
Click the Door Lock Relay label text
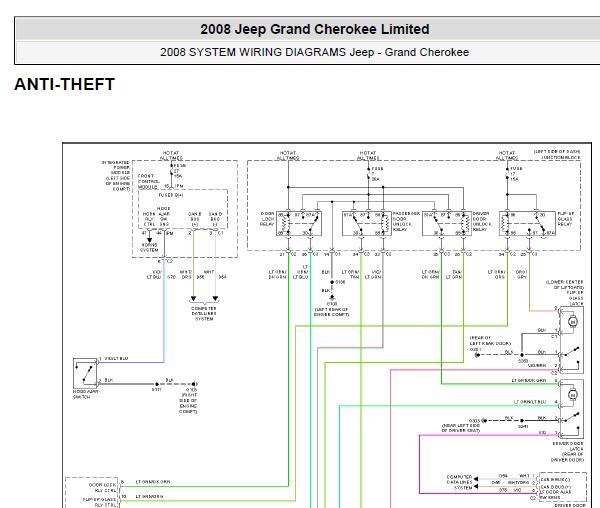267,218
